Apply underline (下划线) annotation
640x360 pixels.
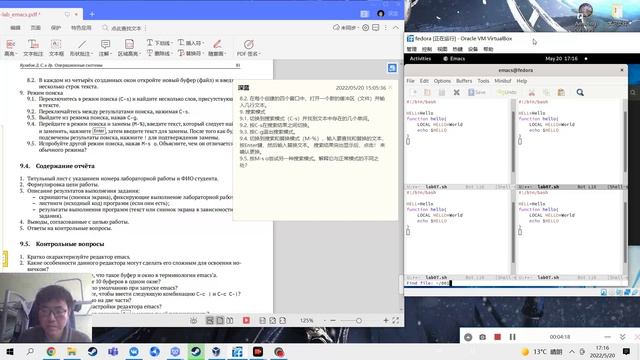[159, 42]
